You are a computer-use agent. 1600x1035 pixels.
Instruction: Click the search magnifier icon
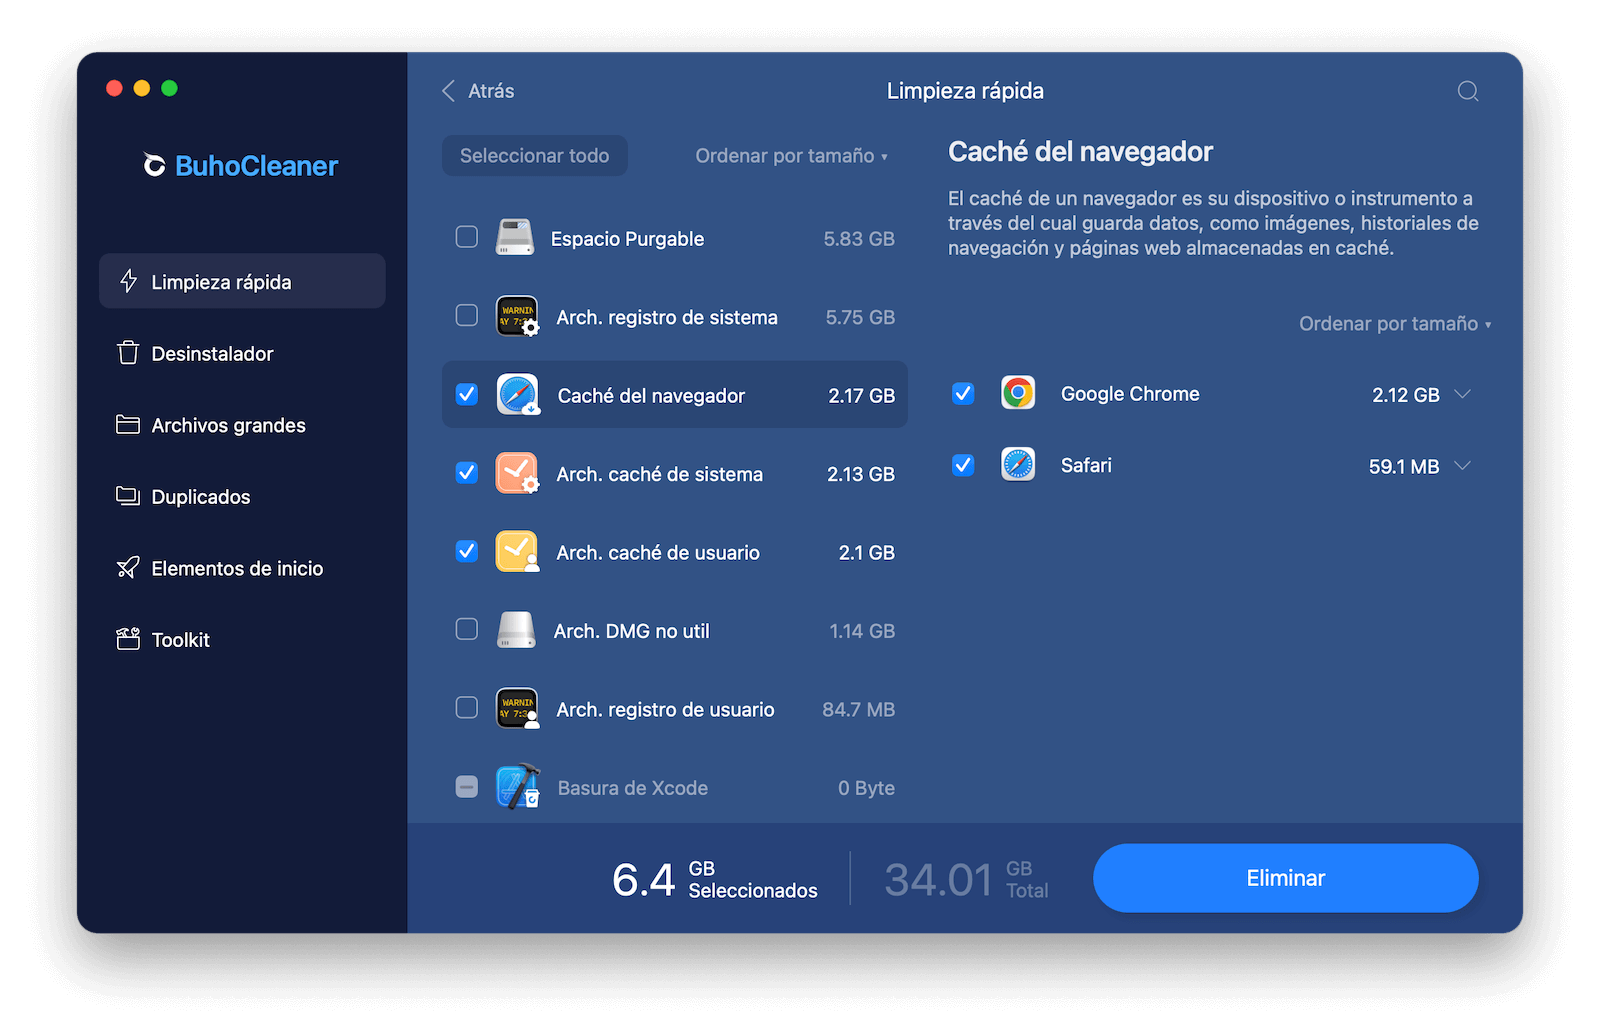click(x=1468, y=91)
